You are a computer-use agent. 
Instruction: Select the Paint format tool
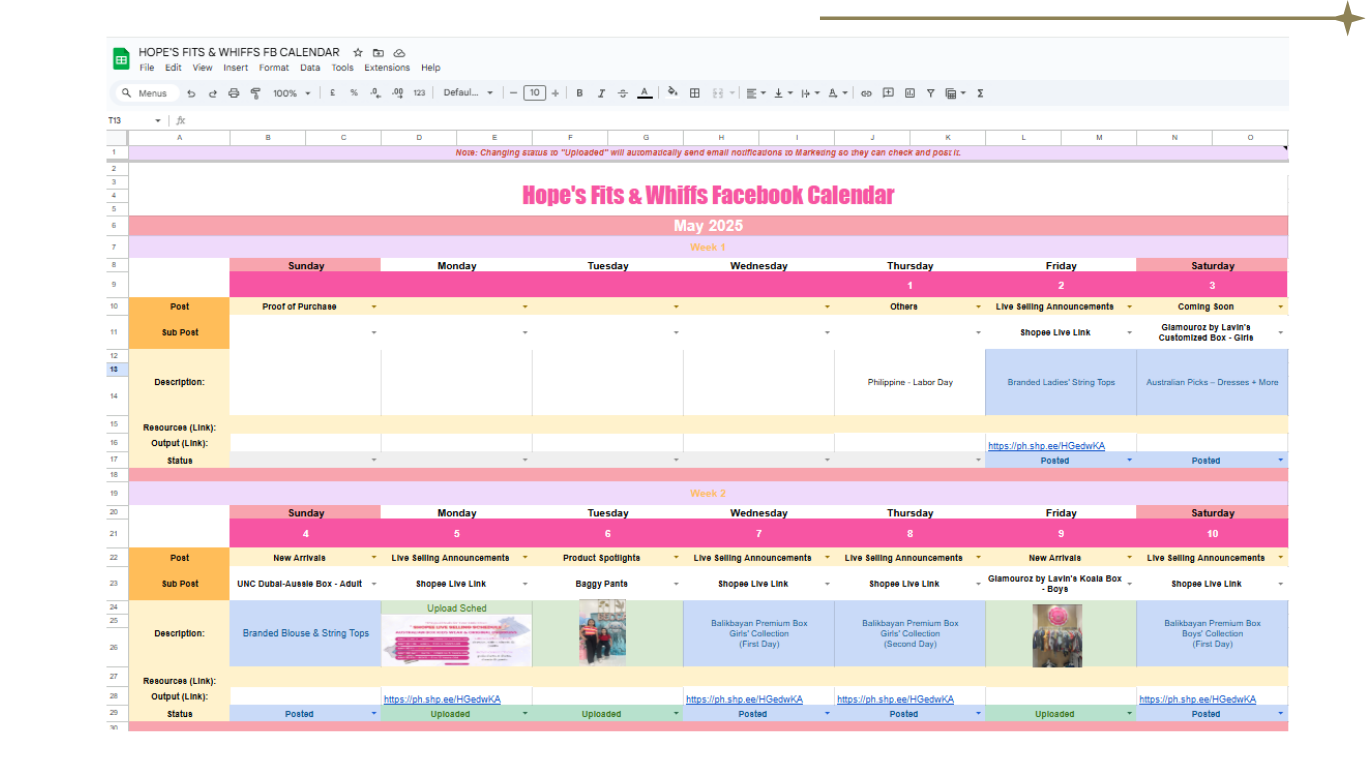[255, 93]
